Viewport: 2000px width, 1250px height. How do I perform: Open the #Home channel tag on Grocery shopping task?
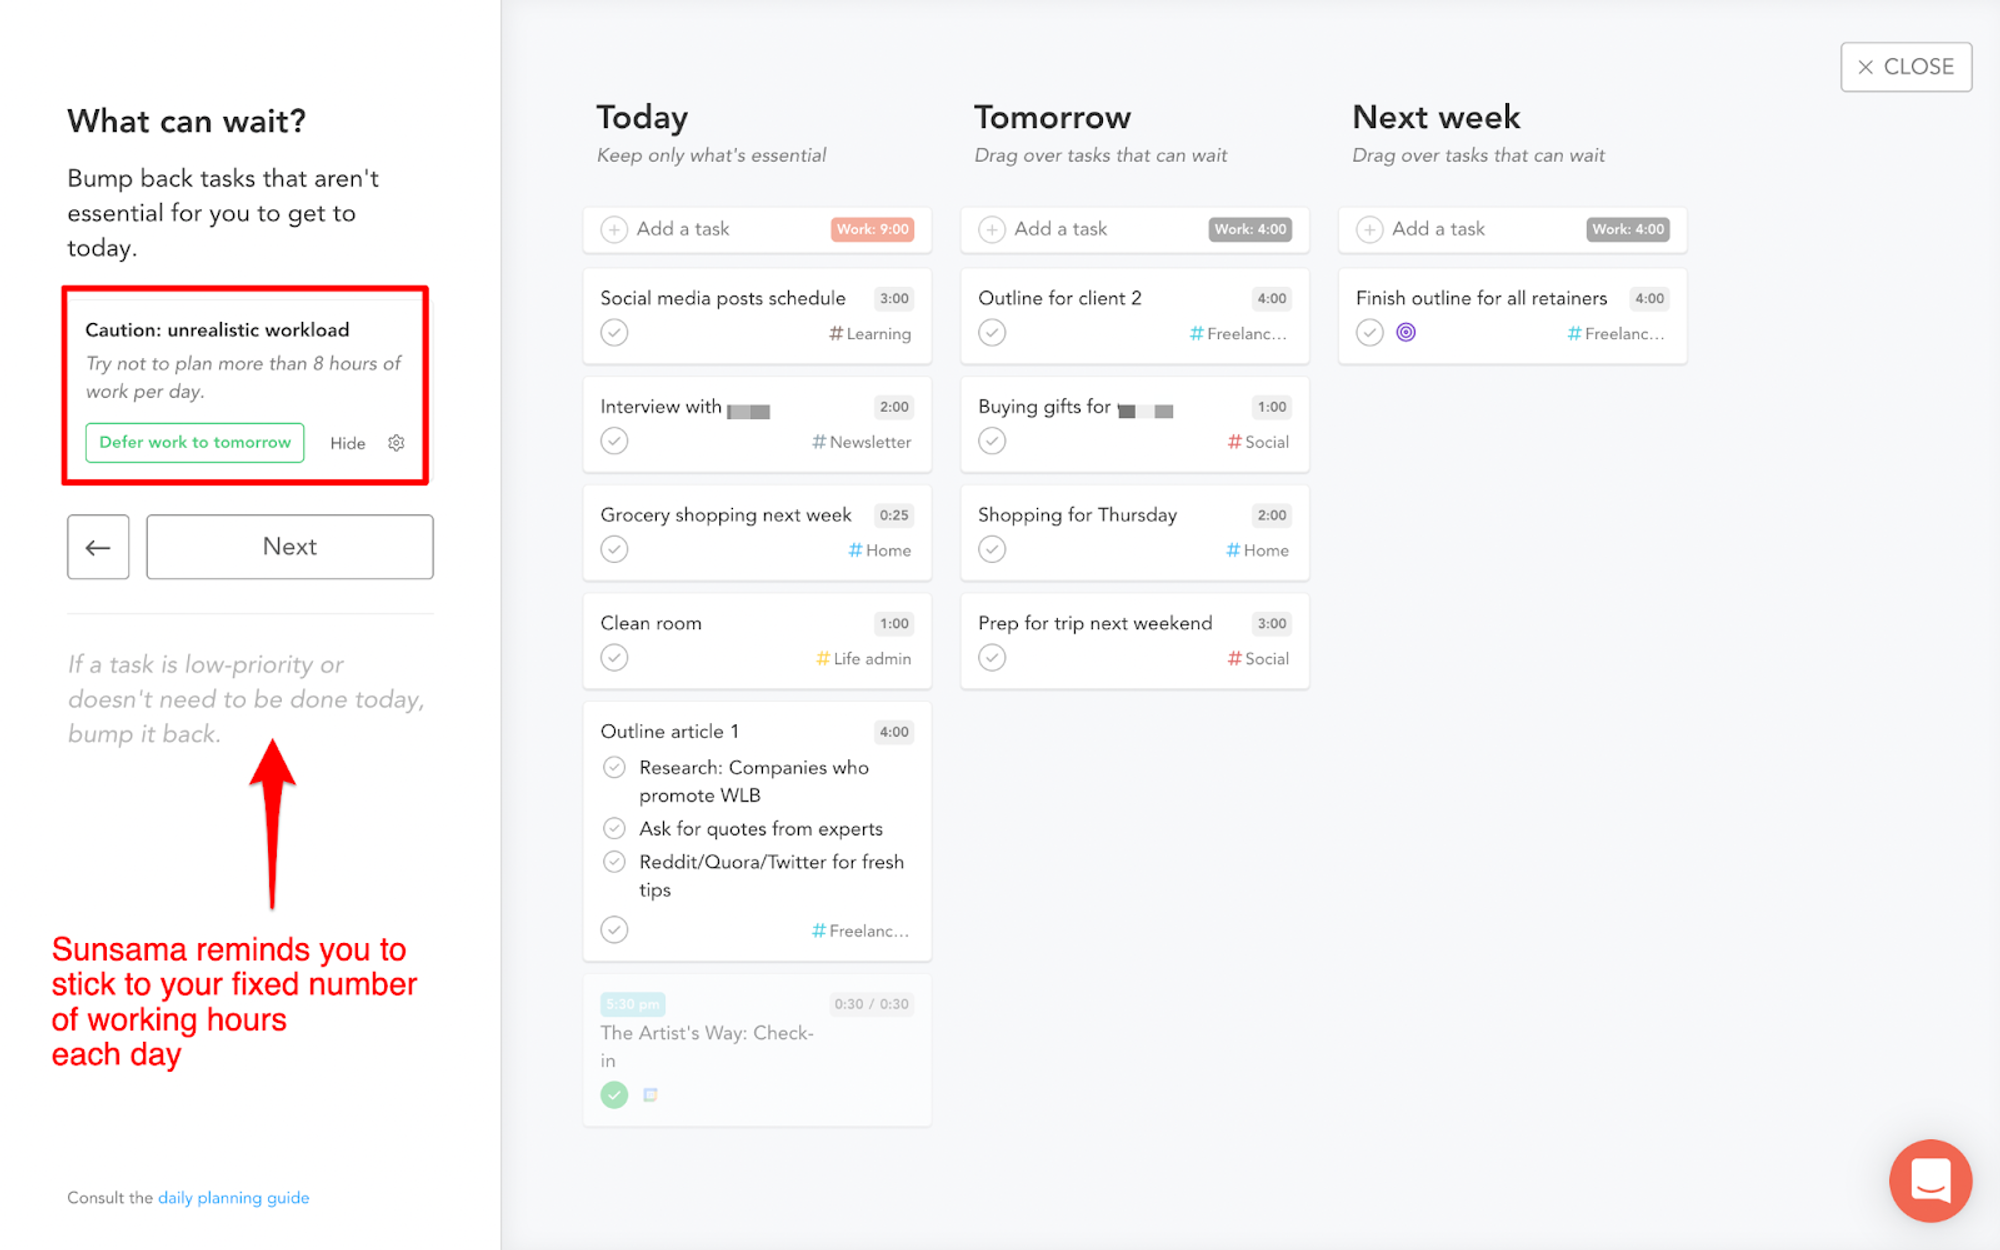tap(880, 550)
